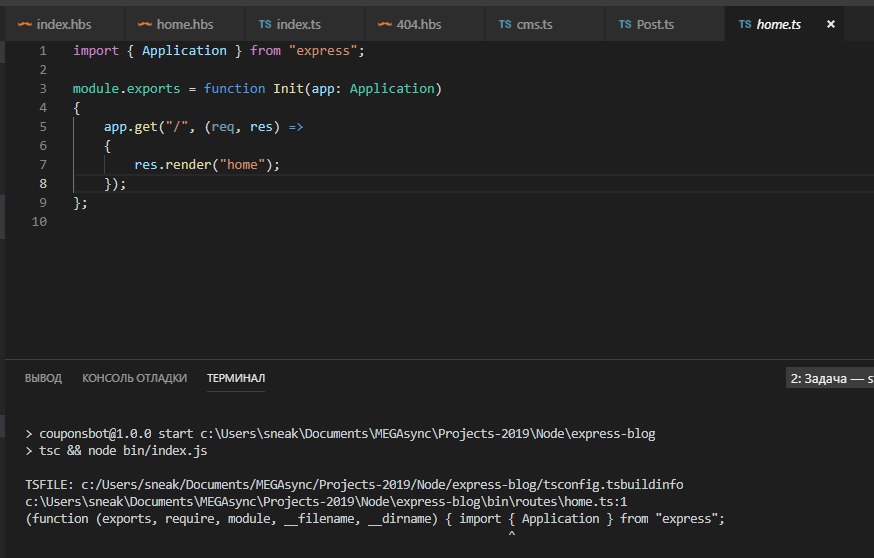Screen dimensions: 874x558
Task: Click the '(function (exports, require' terminal line
Action: (x=375, y=518)
